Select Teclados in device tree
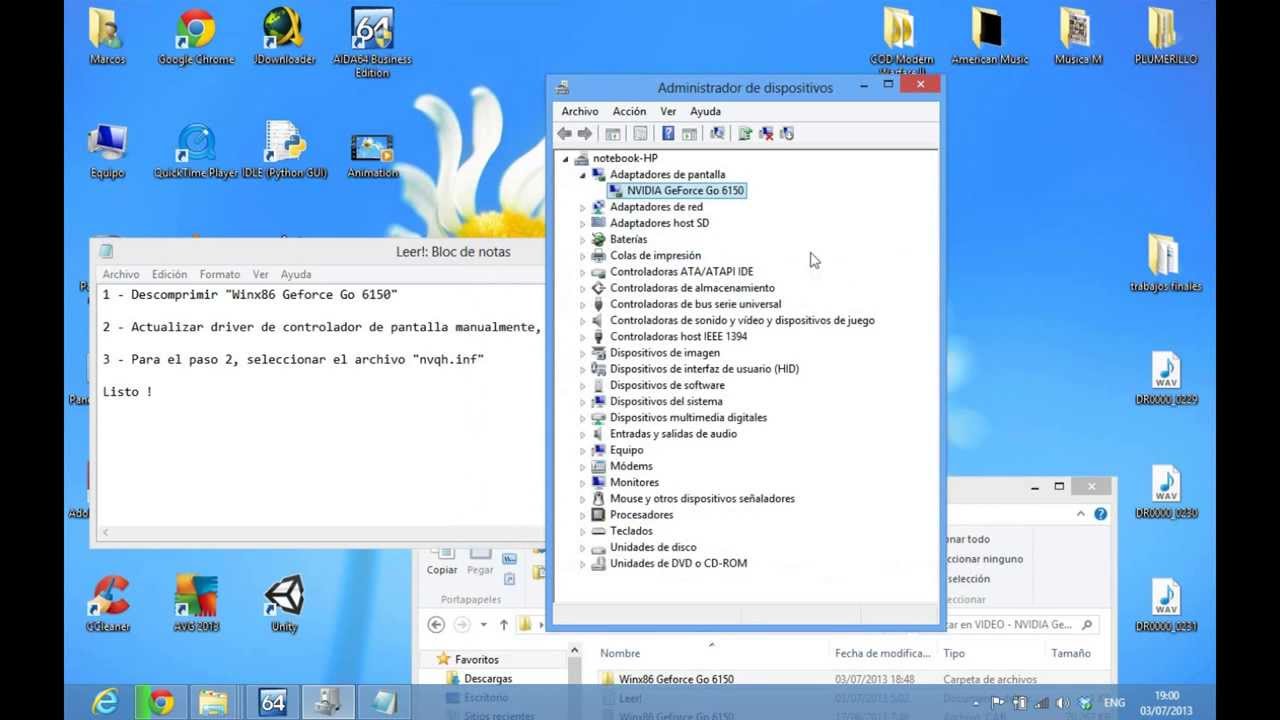This screenshot has width=1280, height=720. point(631,531)
